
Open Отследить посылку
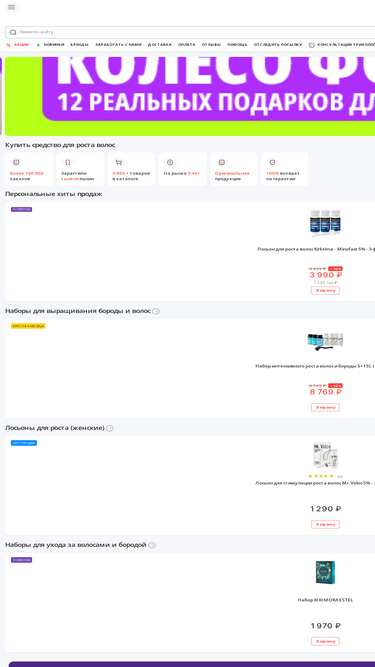click(x=278, y=45)
